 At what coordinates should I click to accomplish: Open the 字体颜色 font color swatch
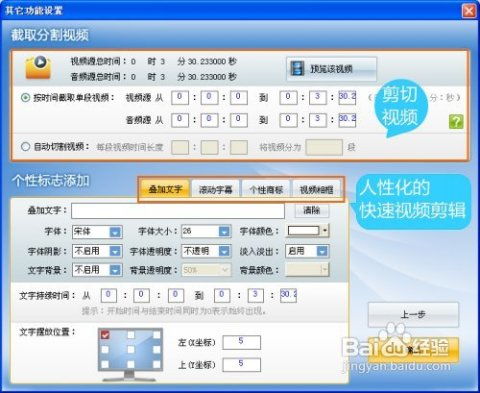307,231
